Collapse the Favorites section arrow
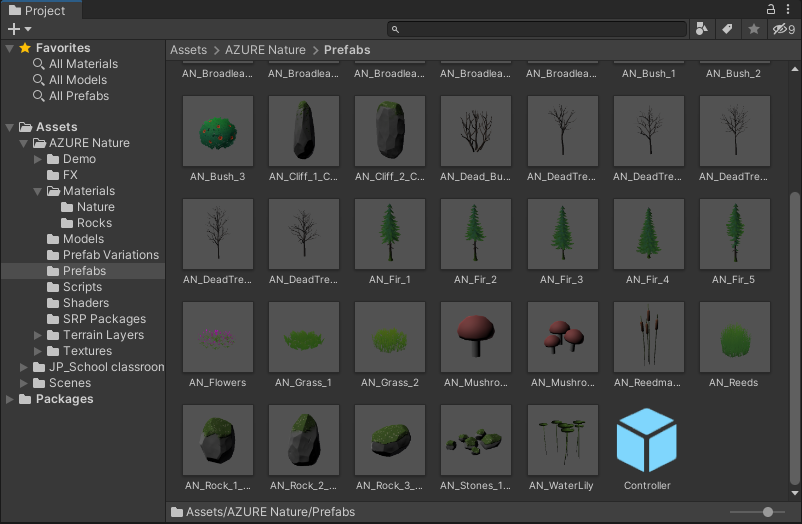 [x=9, y=48]
